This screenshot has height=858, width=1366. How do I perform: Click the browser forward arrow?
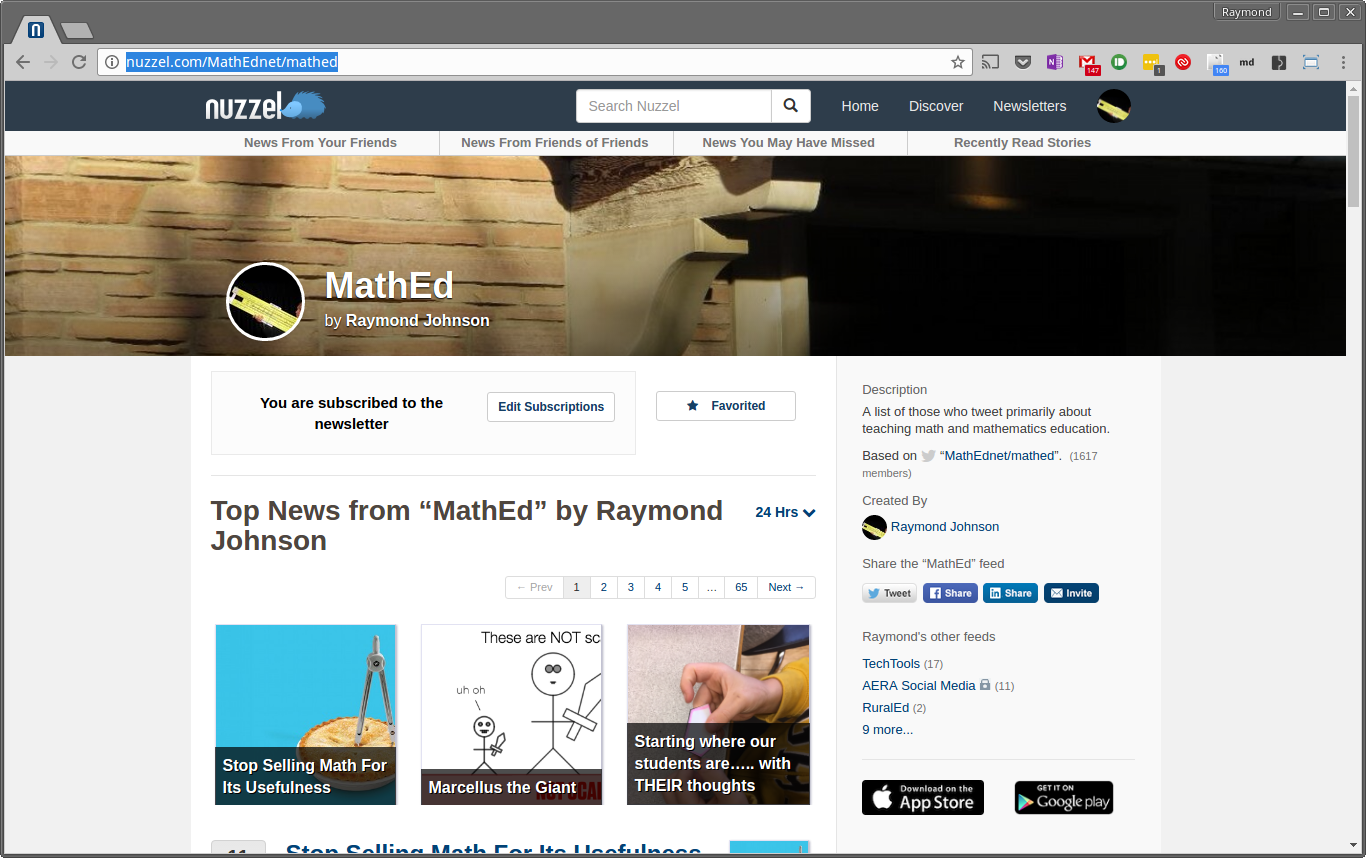[x=51, y=62]
